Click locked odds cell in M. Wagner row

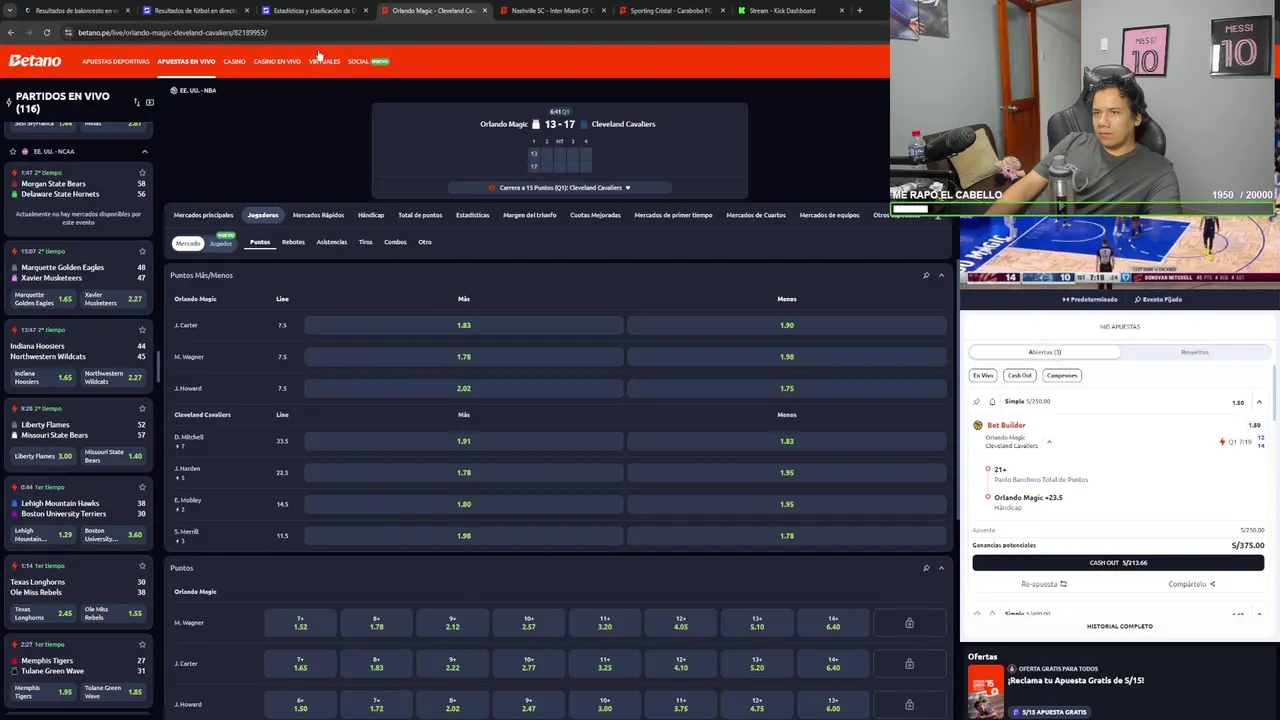coord(909,623)
